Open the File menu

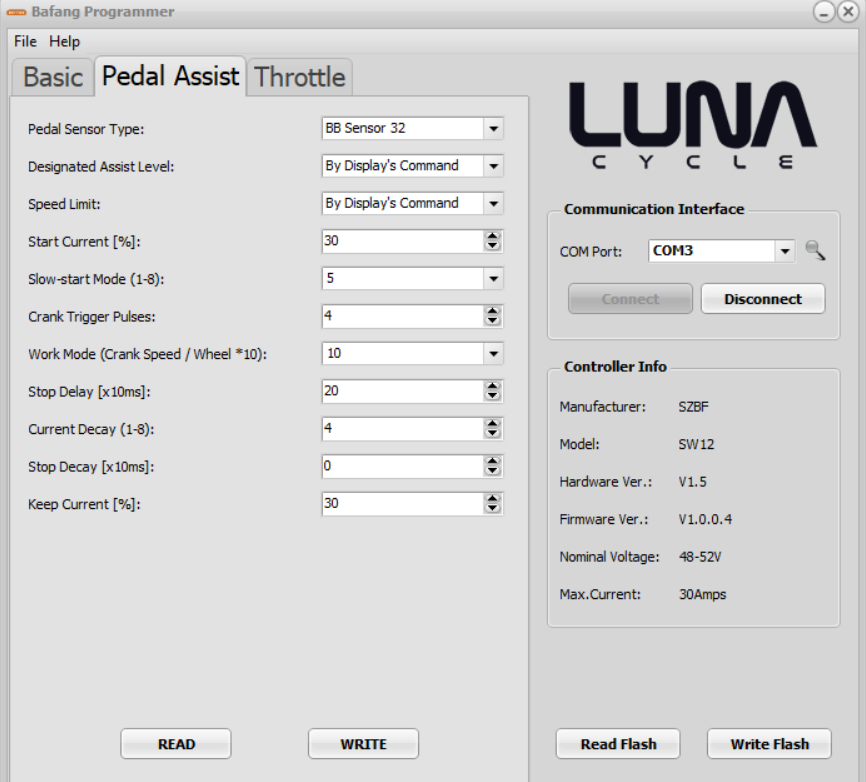coord(25,41)
